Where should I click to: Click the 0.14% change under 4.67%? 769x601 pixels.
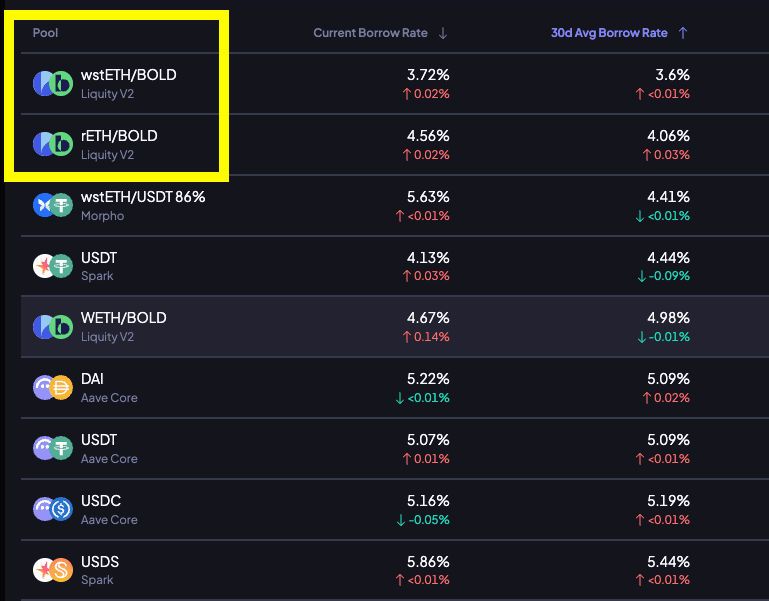coord(426,337)
